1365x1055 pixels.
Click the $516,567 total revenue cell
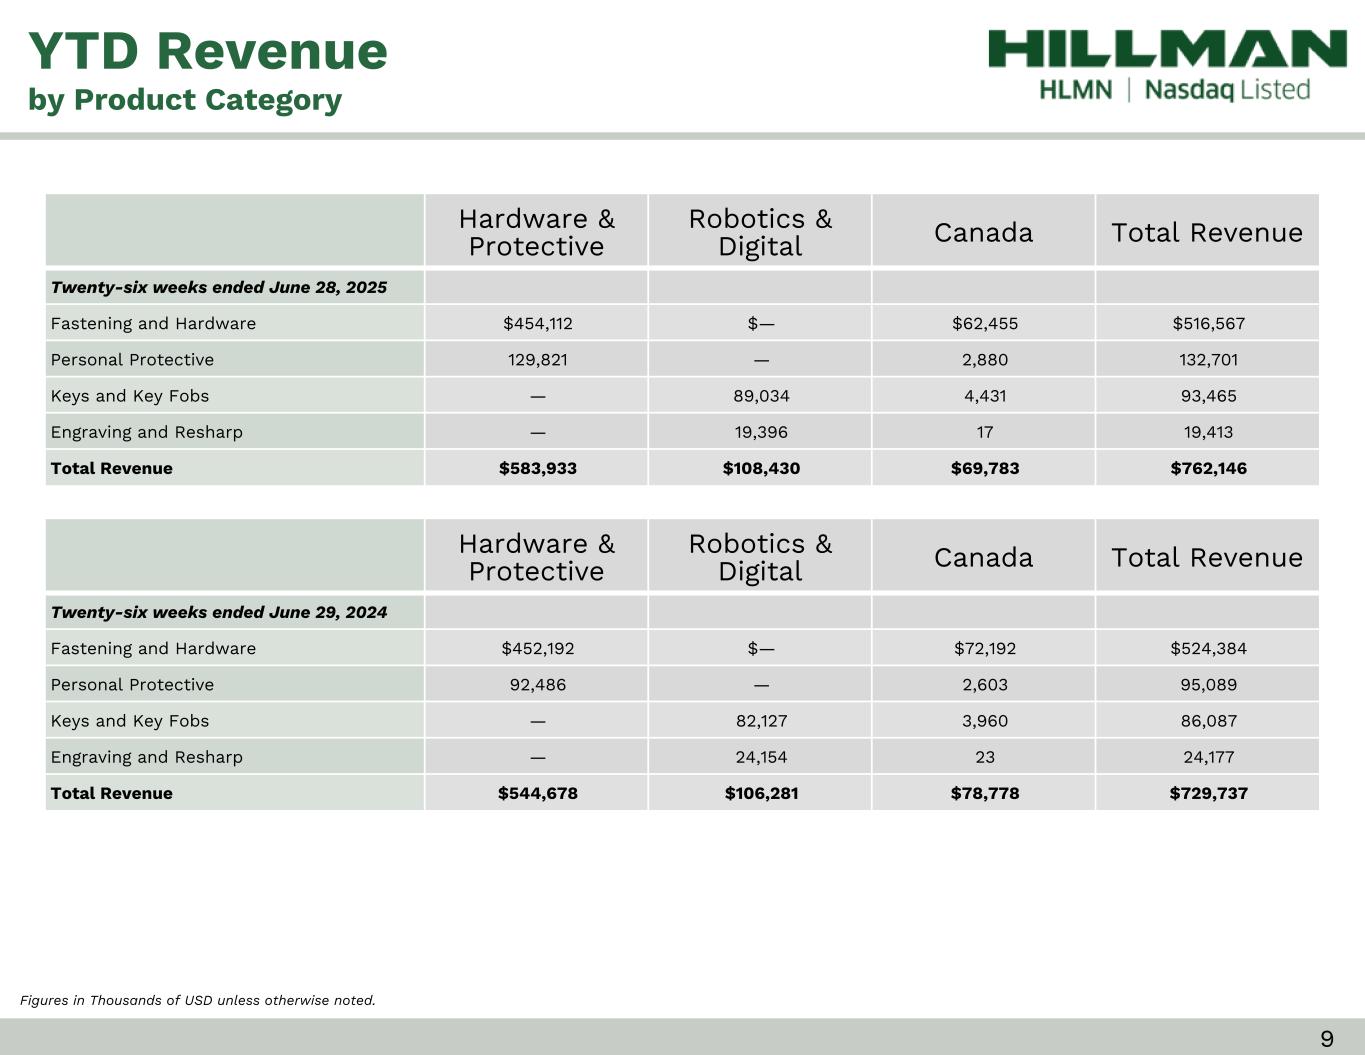[1208, 323]
